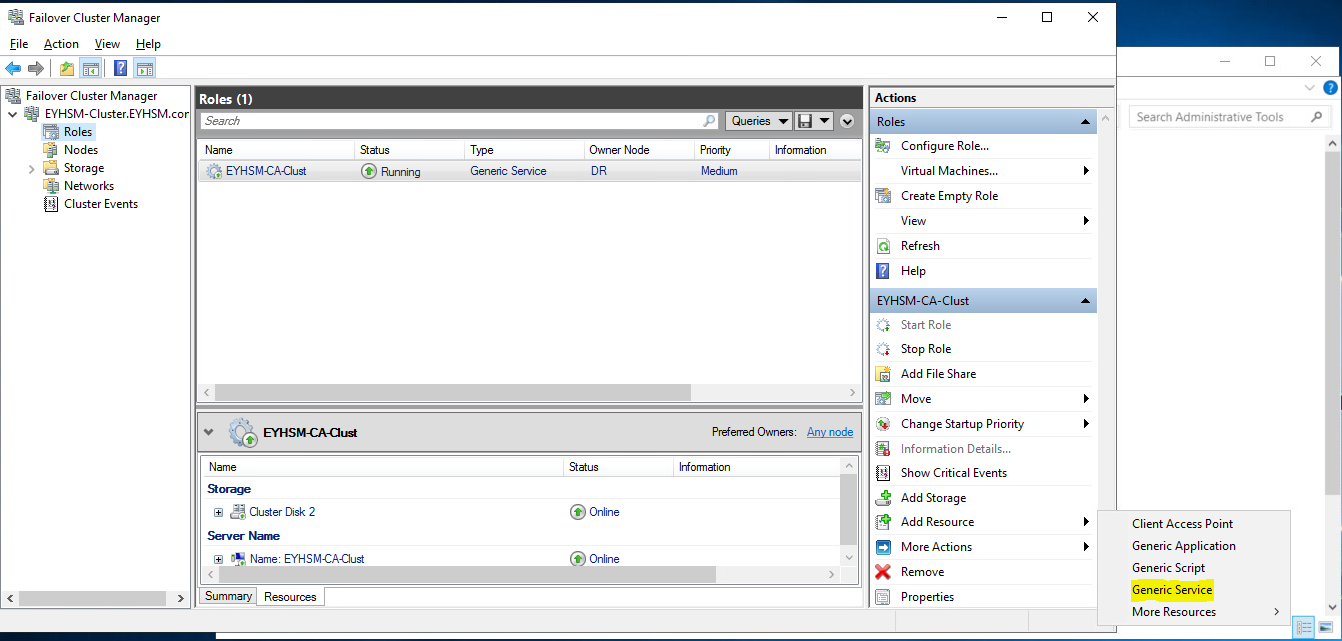The width and height of the screenshot is (1342, 641).
Task: Click the large icons view button in background window
Action: point(1326,627)
